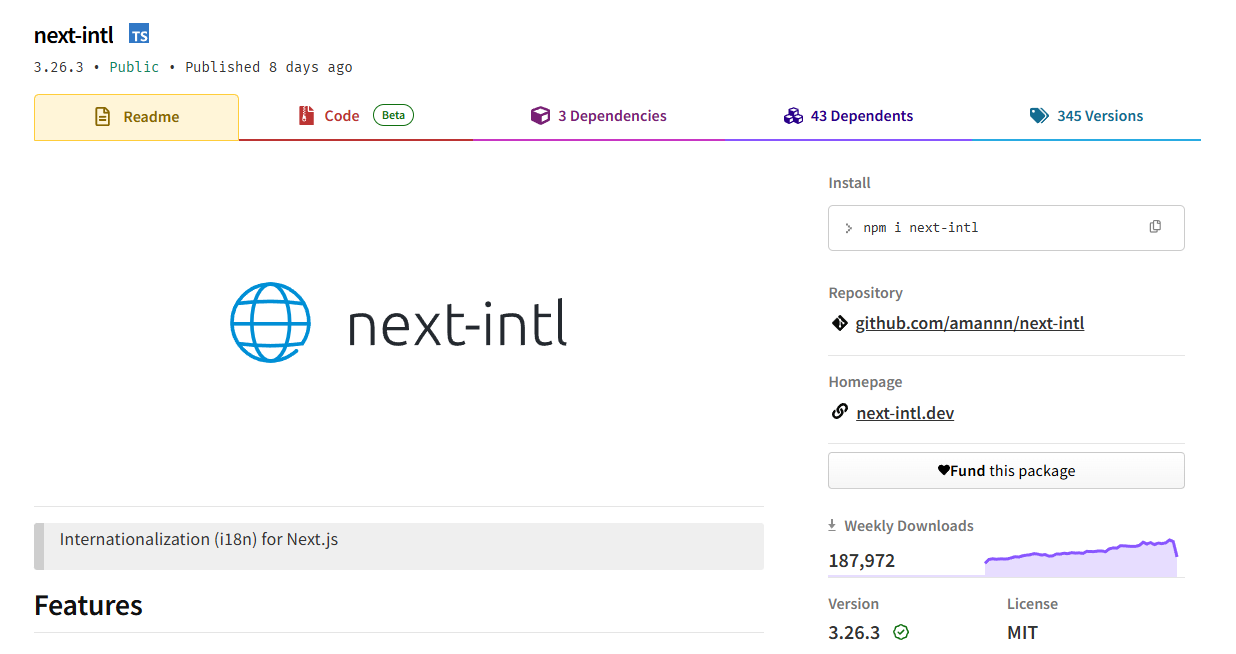Click the blue next-intl globe logo

pos(270,322)
